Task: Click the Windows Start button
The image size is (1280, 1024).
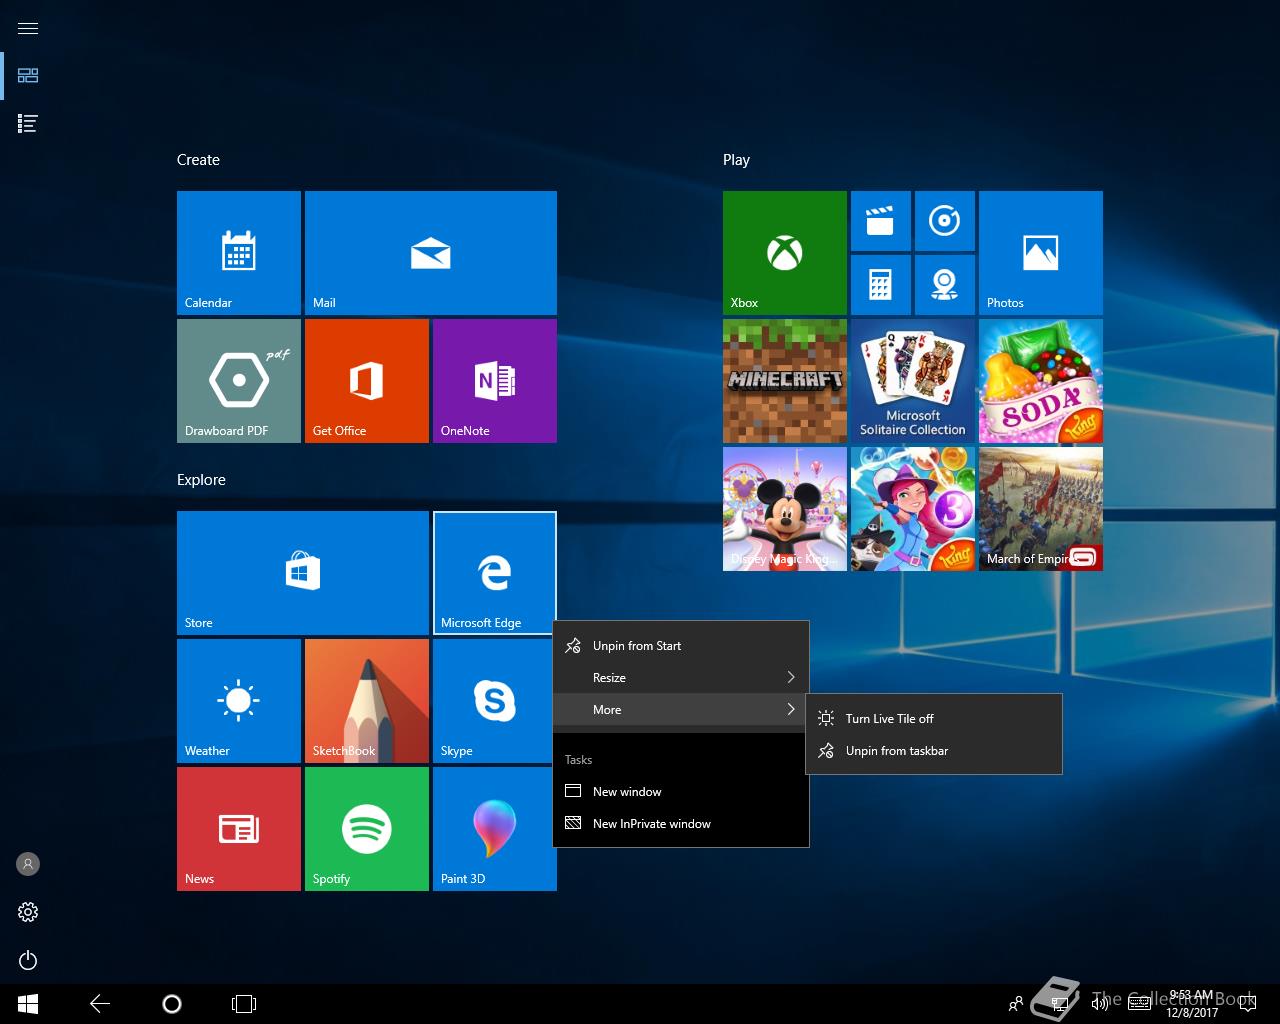Action: [28, 1004]
